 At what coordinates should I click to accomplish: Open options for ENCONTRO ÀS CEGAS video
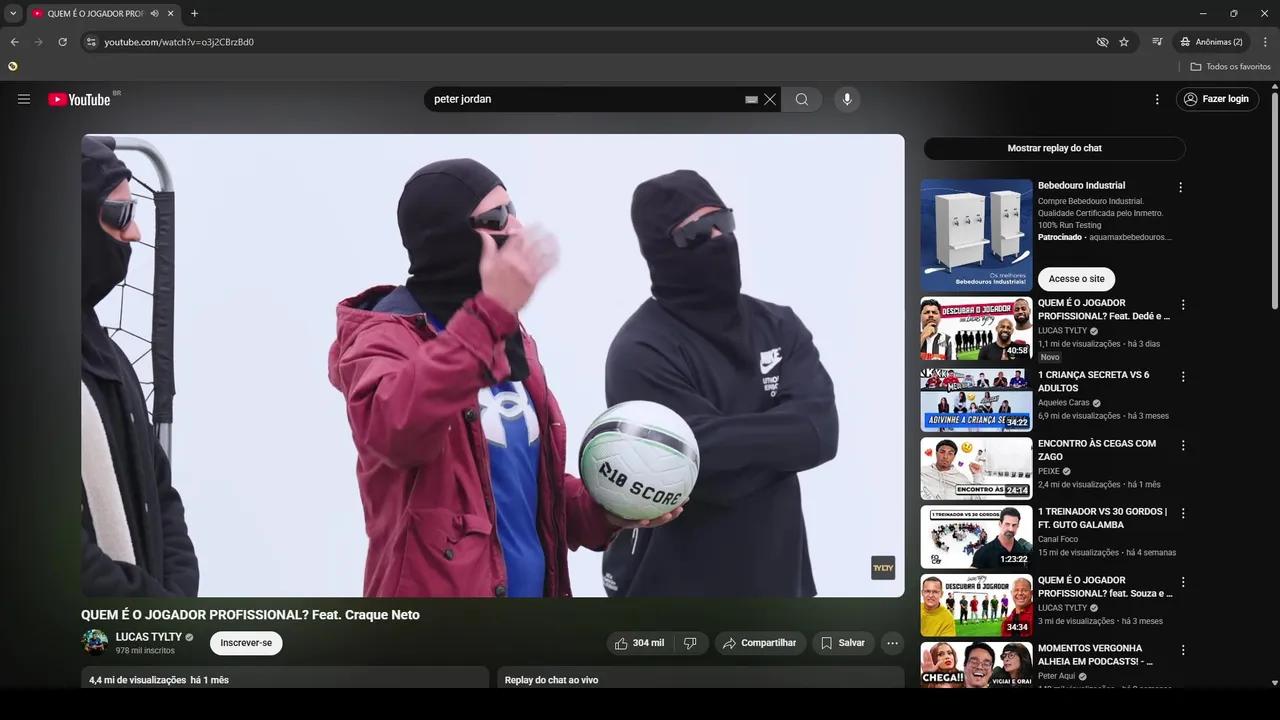coord(1183,445)
